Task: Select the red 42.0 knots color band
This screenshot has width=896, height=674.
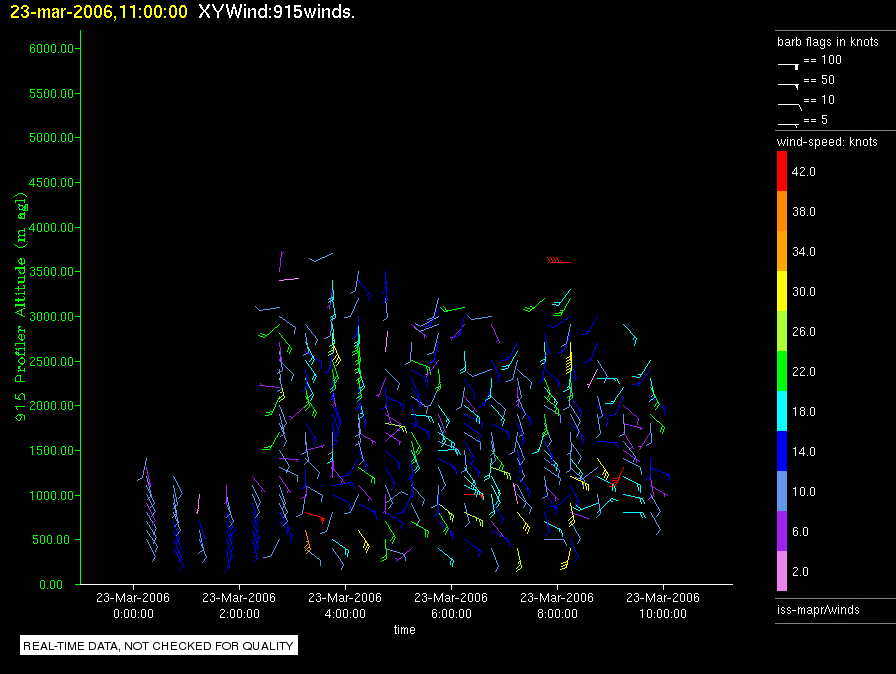Action: tap(782, 171)
